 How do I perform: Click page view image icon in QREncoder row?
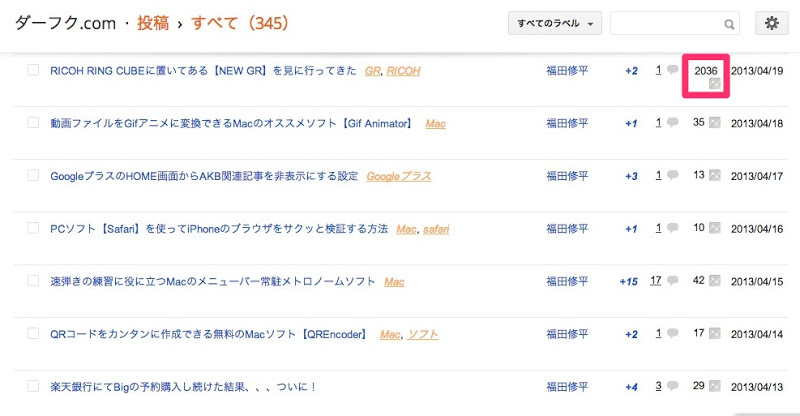pos(715,333)
